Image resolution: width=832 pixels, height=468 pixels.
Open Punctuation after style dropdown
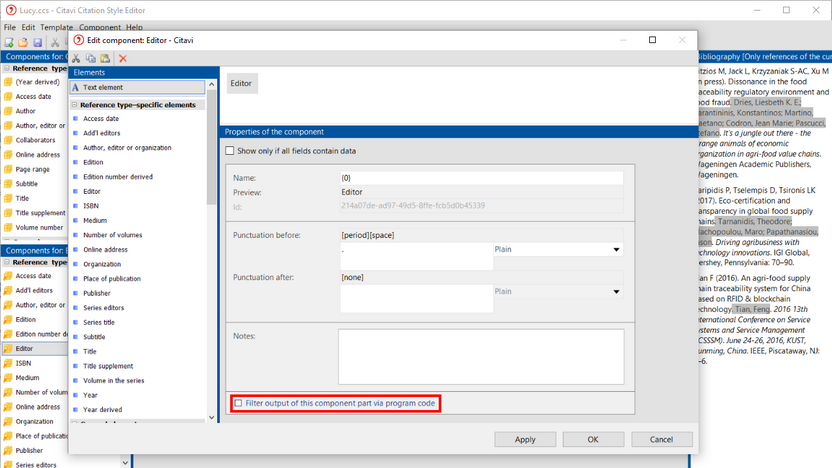(x=616, y=291)
